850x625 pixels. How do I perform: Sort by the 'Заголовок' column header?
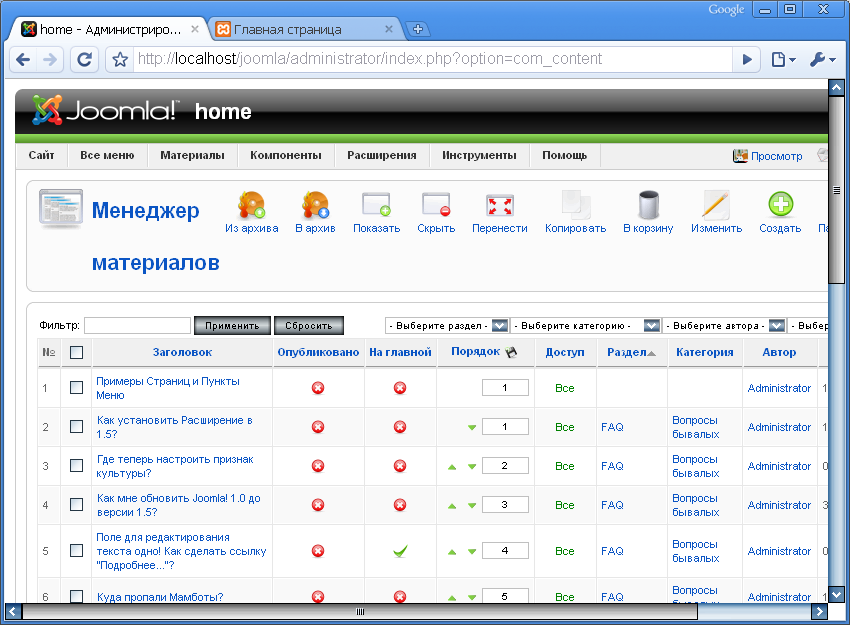(x=182, y=352)
